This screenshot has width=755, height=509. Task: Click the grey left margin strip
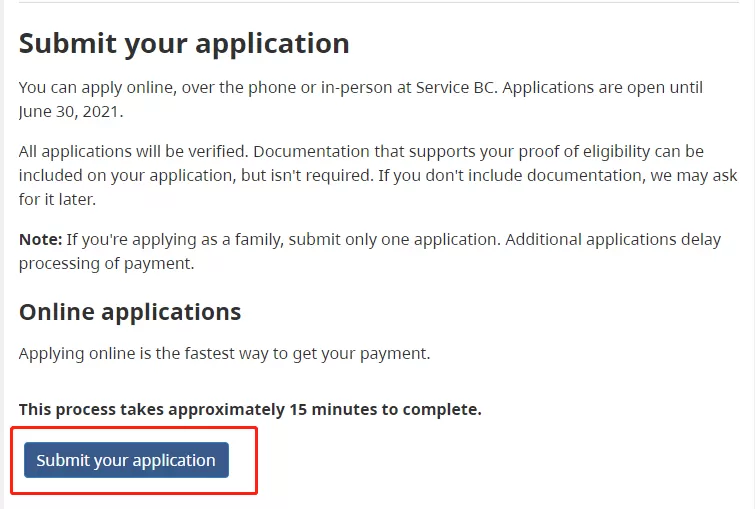[2, 254]
